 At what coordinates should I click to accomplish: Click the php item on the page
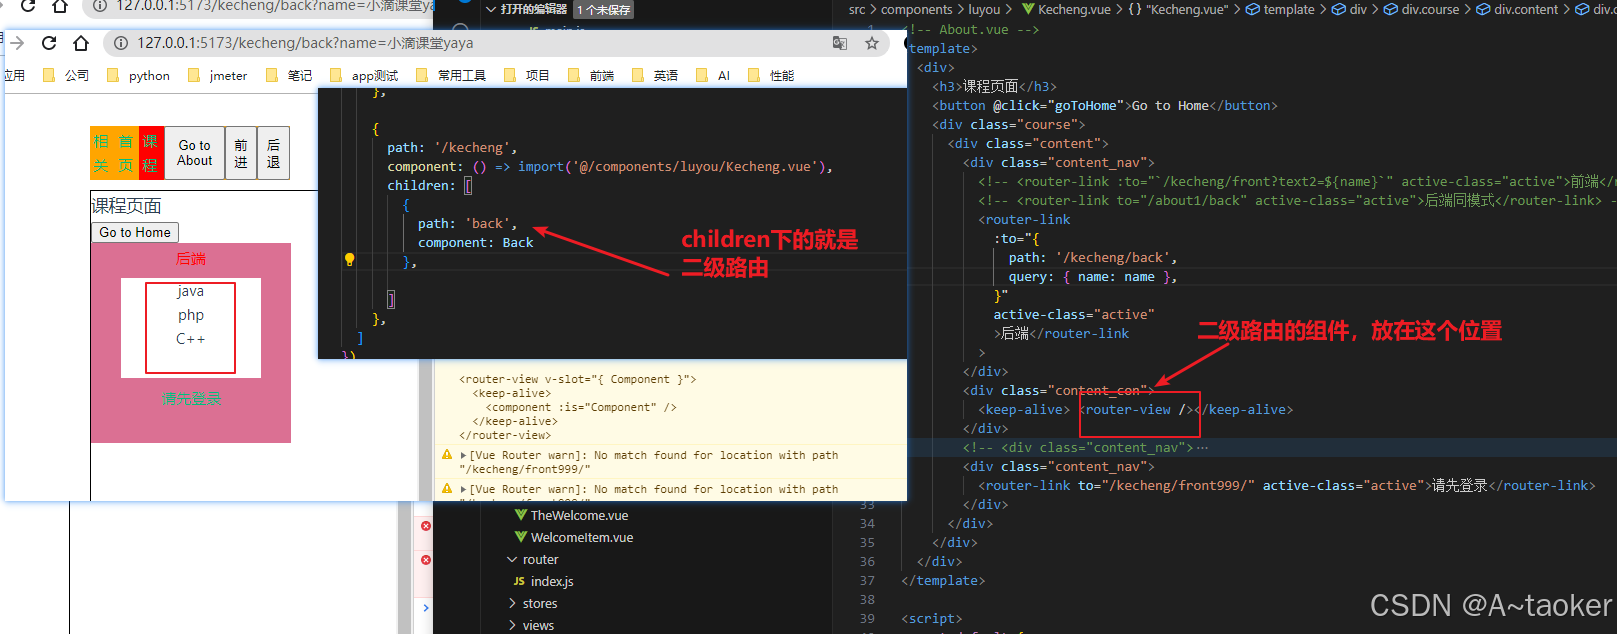pos(191,315)
